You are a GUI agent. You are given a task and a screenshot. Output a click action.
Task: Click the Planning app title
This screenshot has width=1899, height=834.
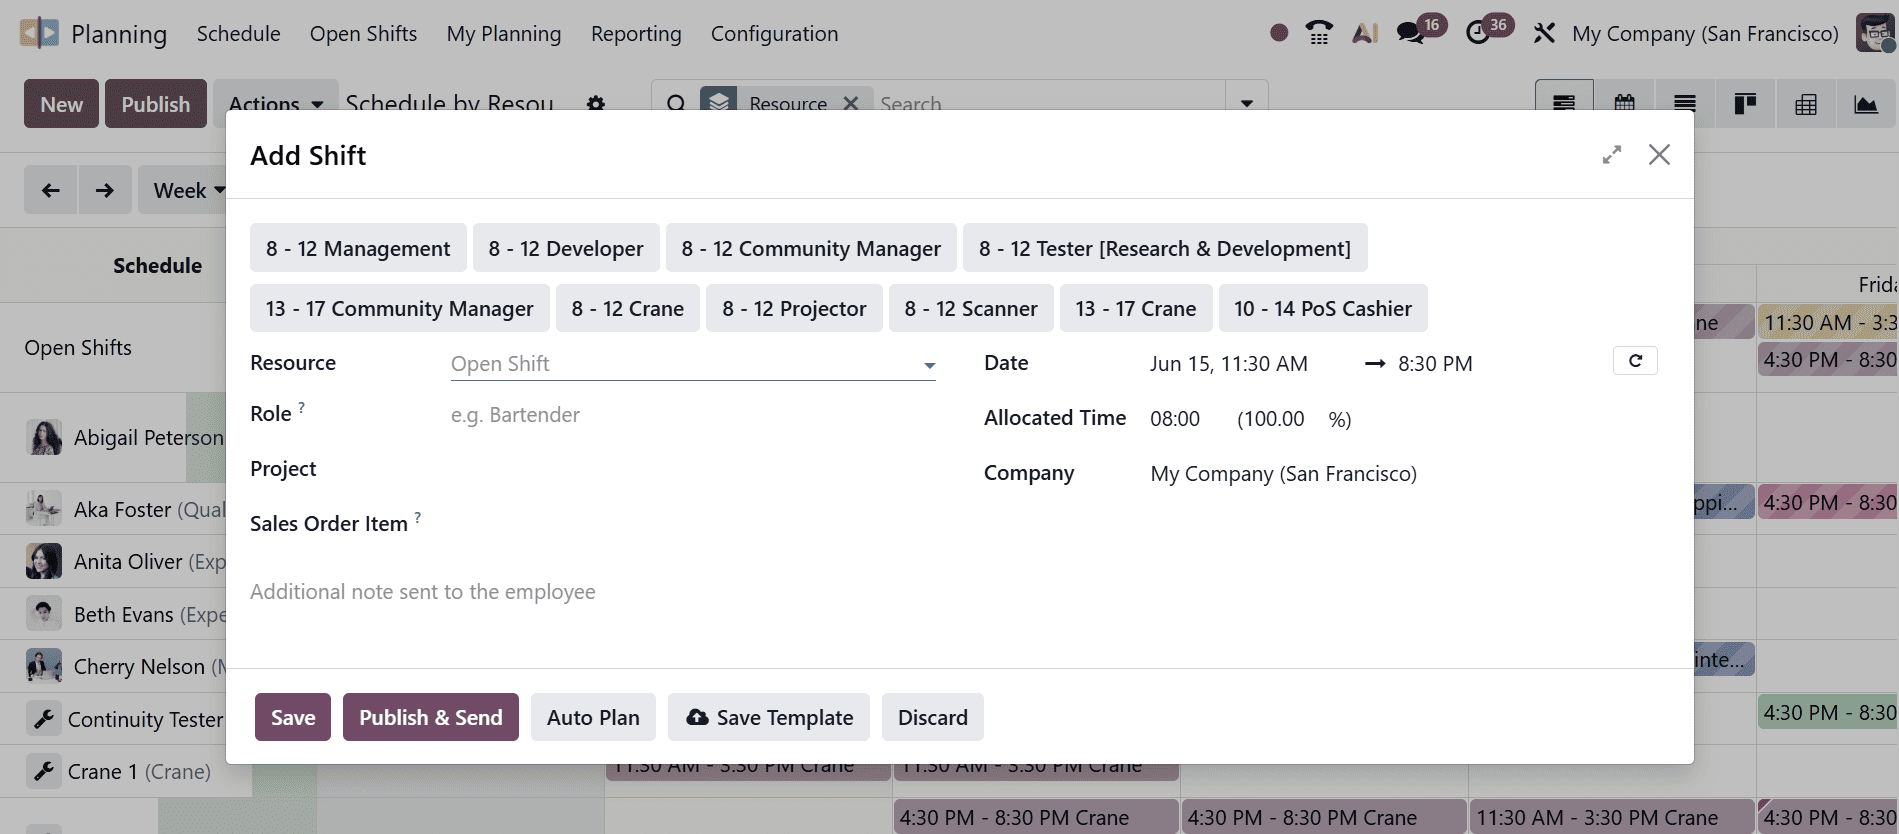[x=119, y=34]
